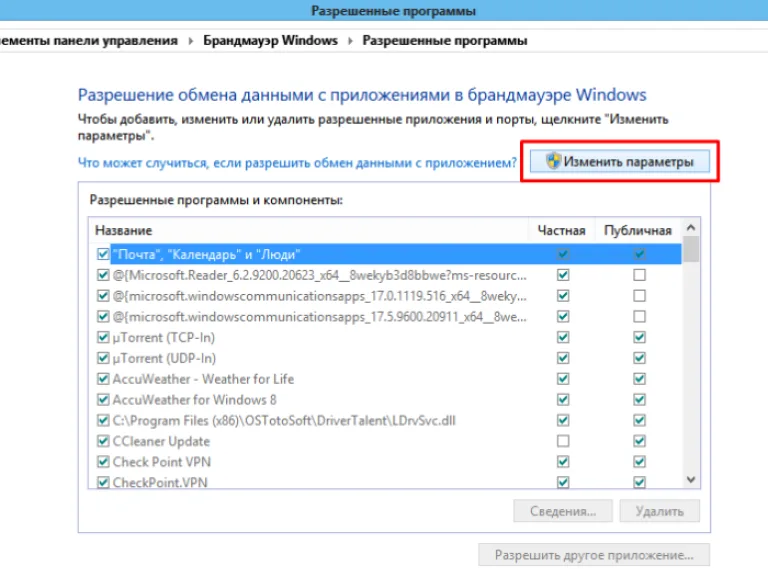768x577 pixels.
Task: Toggle the Частная checkbox for Check Point VPN
Action: 563,461
